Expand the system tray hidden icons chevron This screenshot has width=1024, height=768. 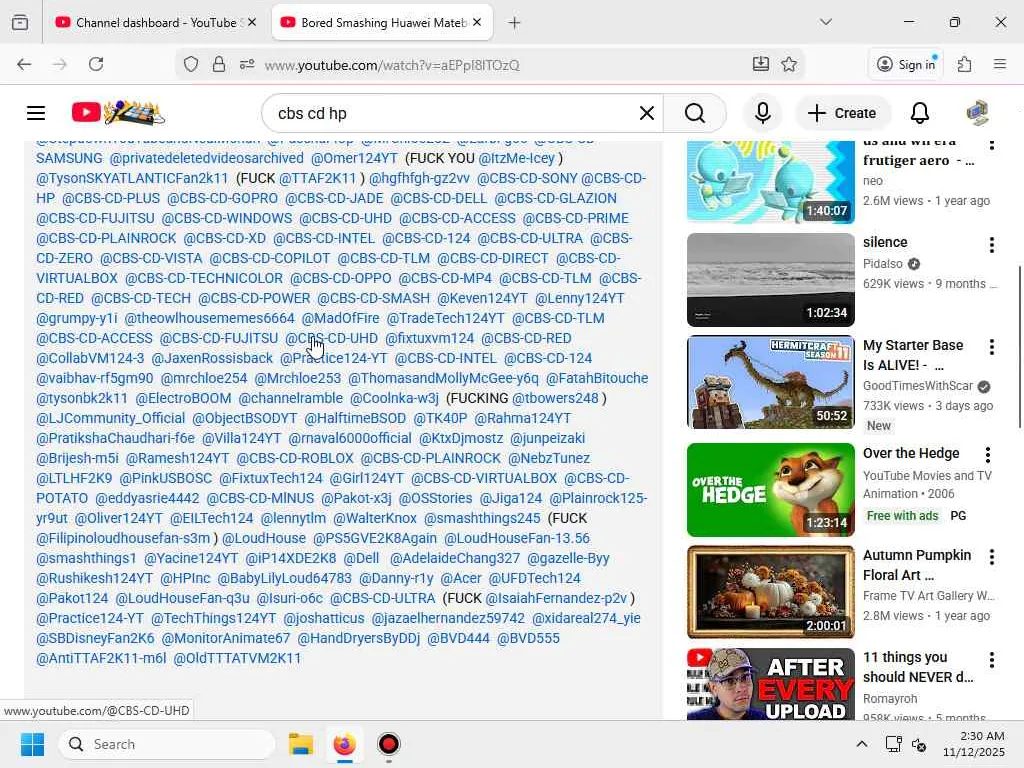tap(861, 744)
